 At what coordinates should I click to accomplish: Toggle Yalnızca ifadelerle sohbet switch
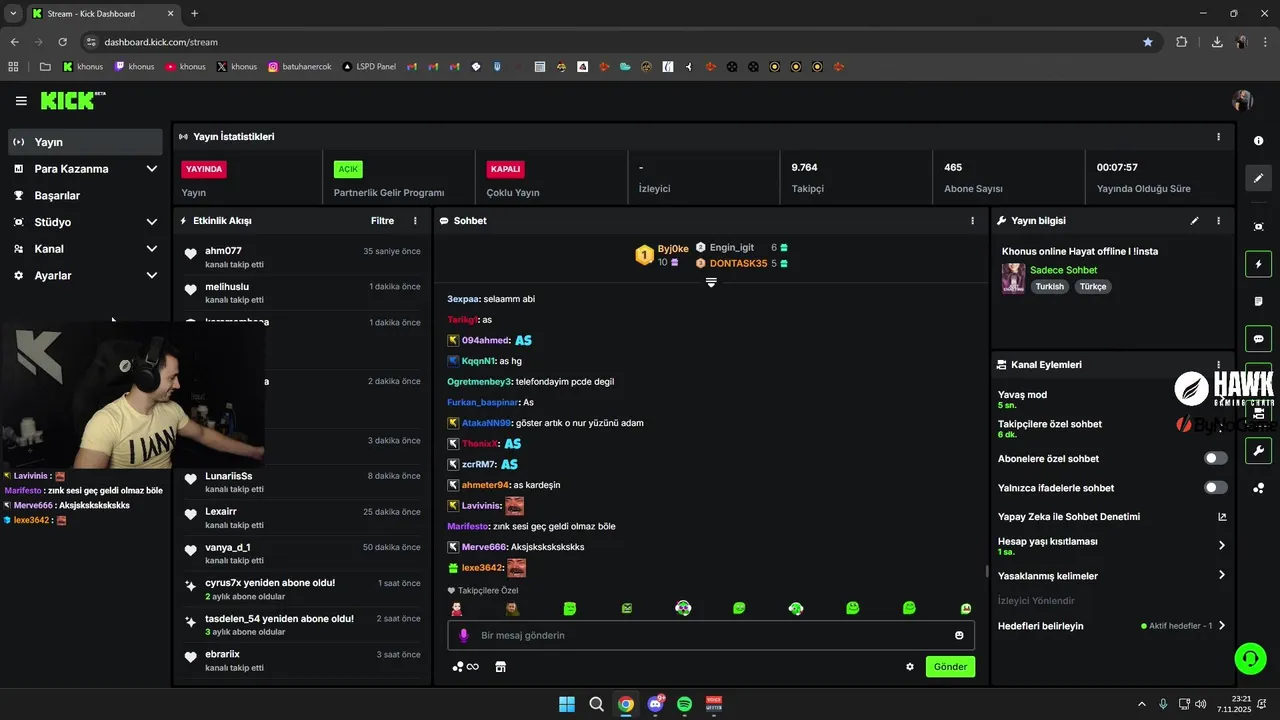[x=1216, y=487]
